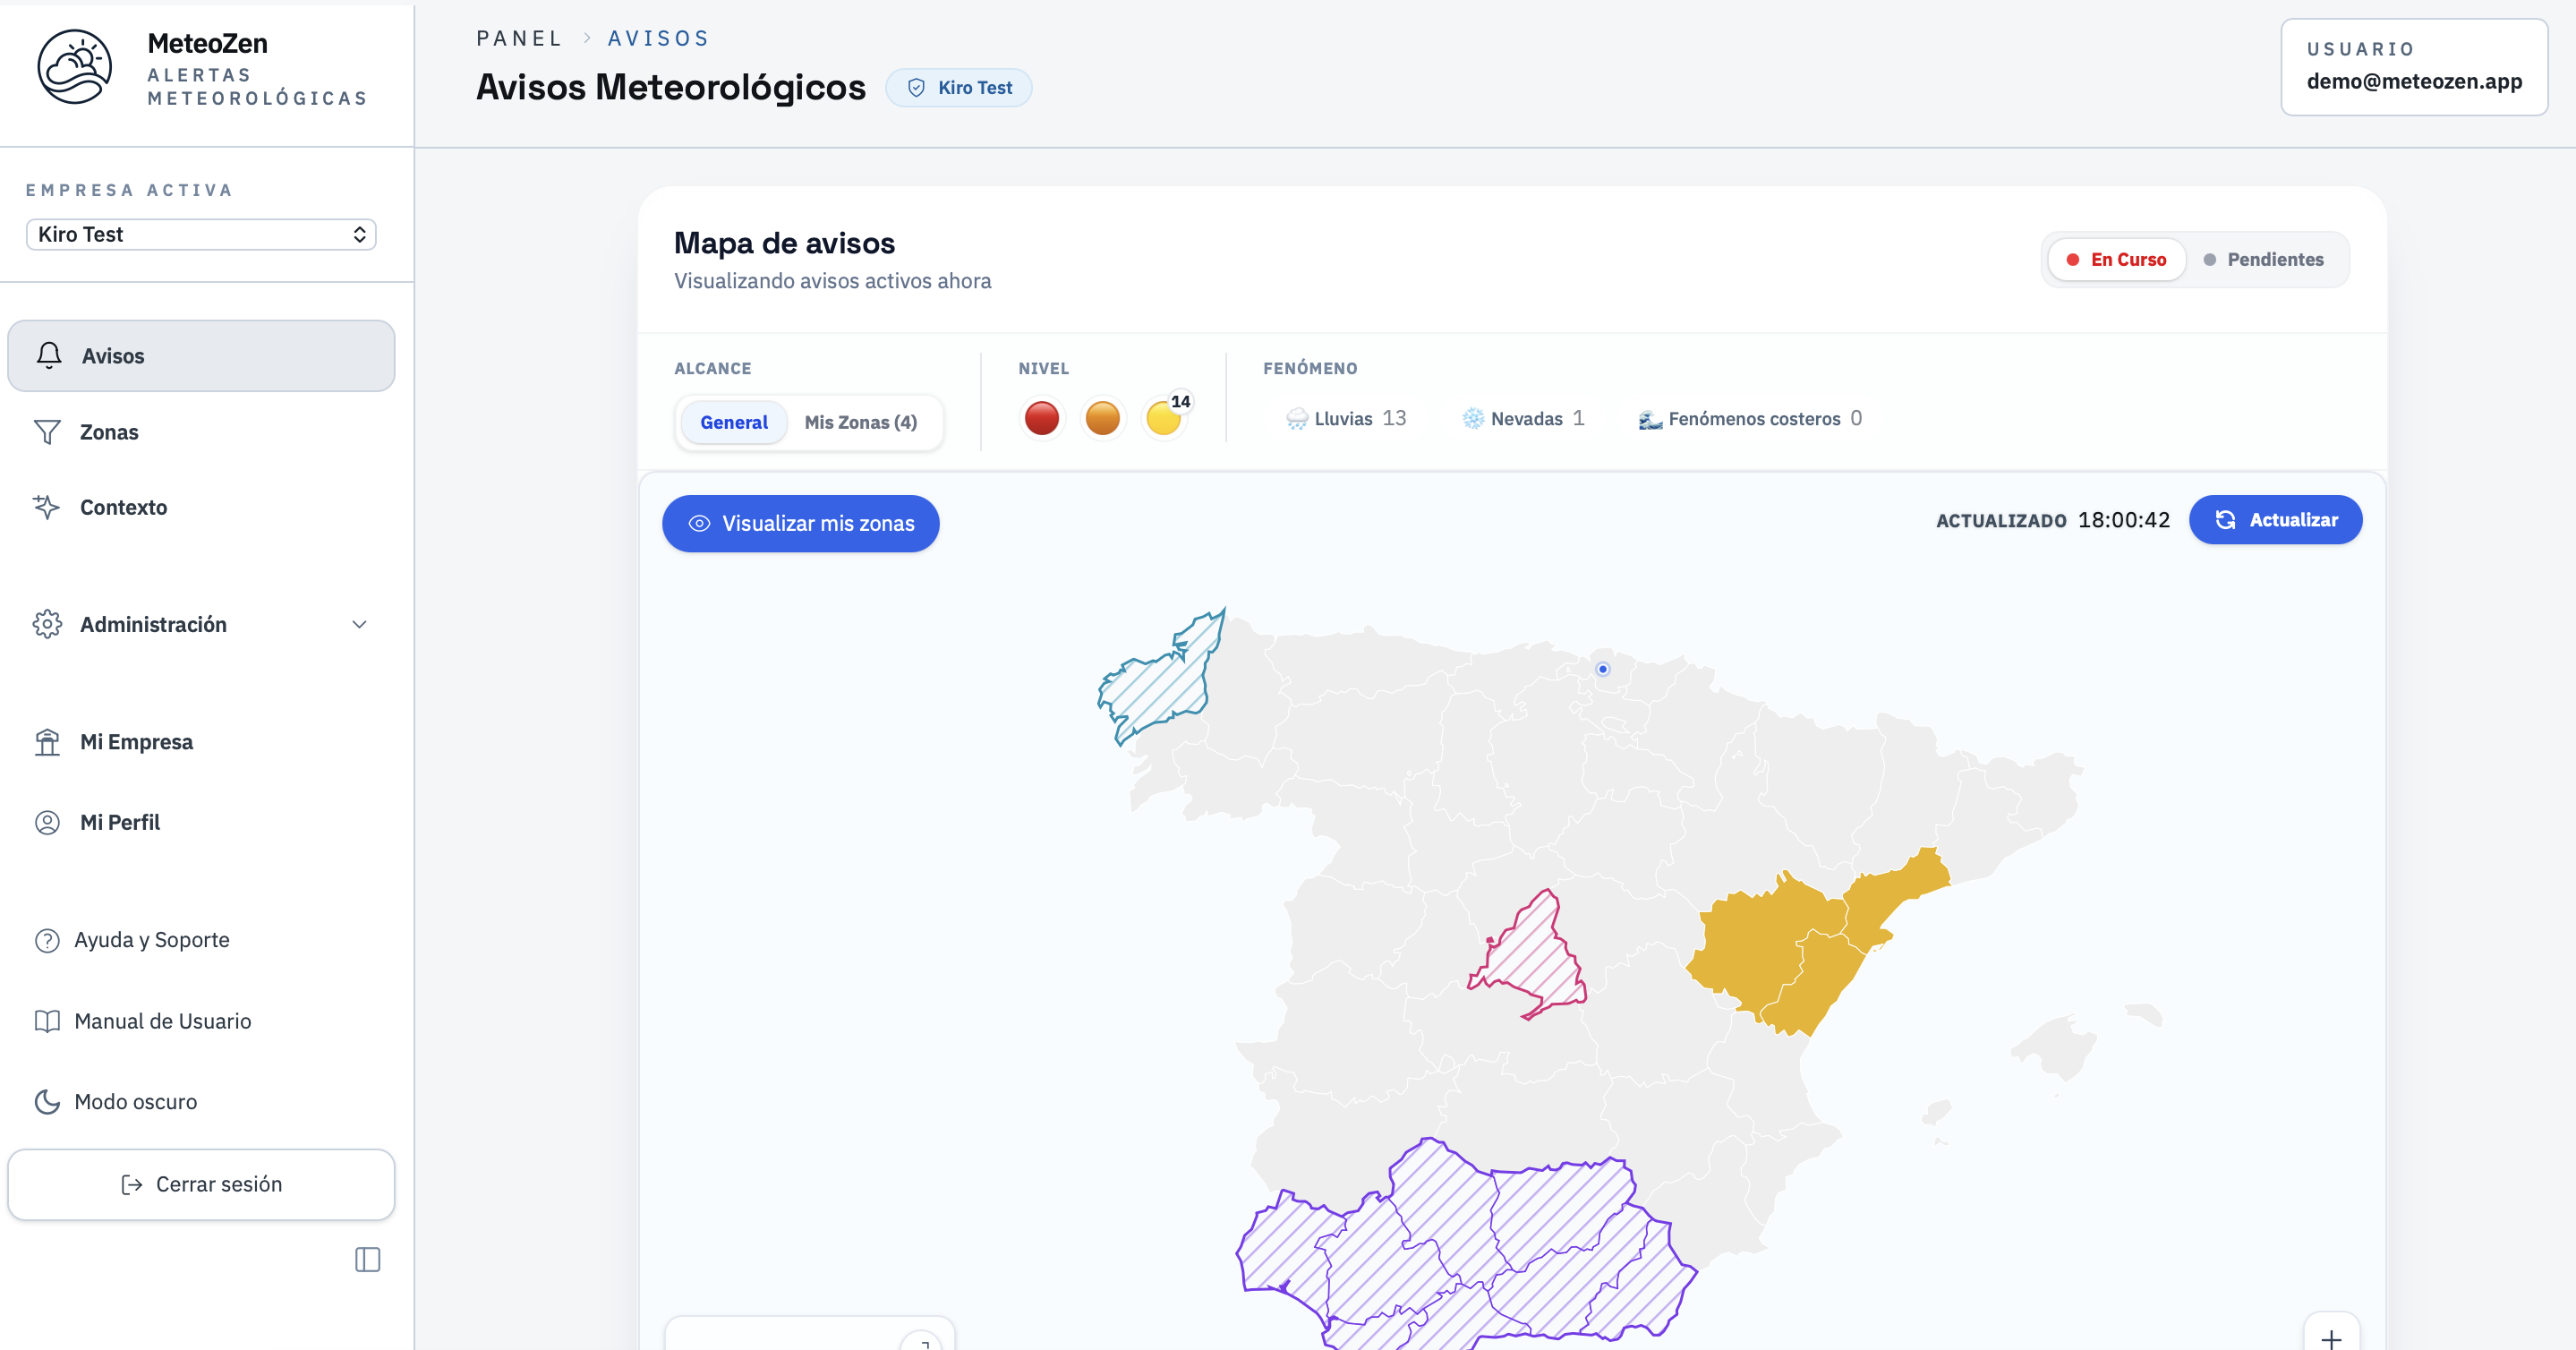Click the Actualizar refresh button
This screenshot has width=2576, height=1350.
[2275, 519]
